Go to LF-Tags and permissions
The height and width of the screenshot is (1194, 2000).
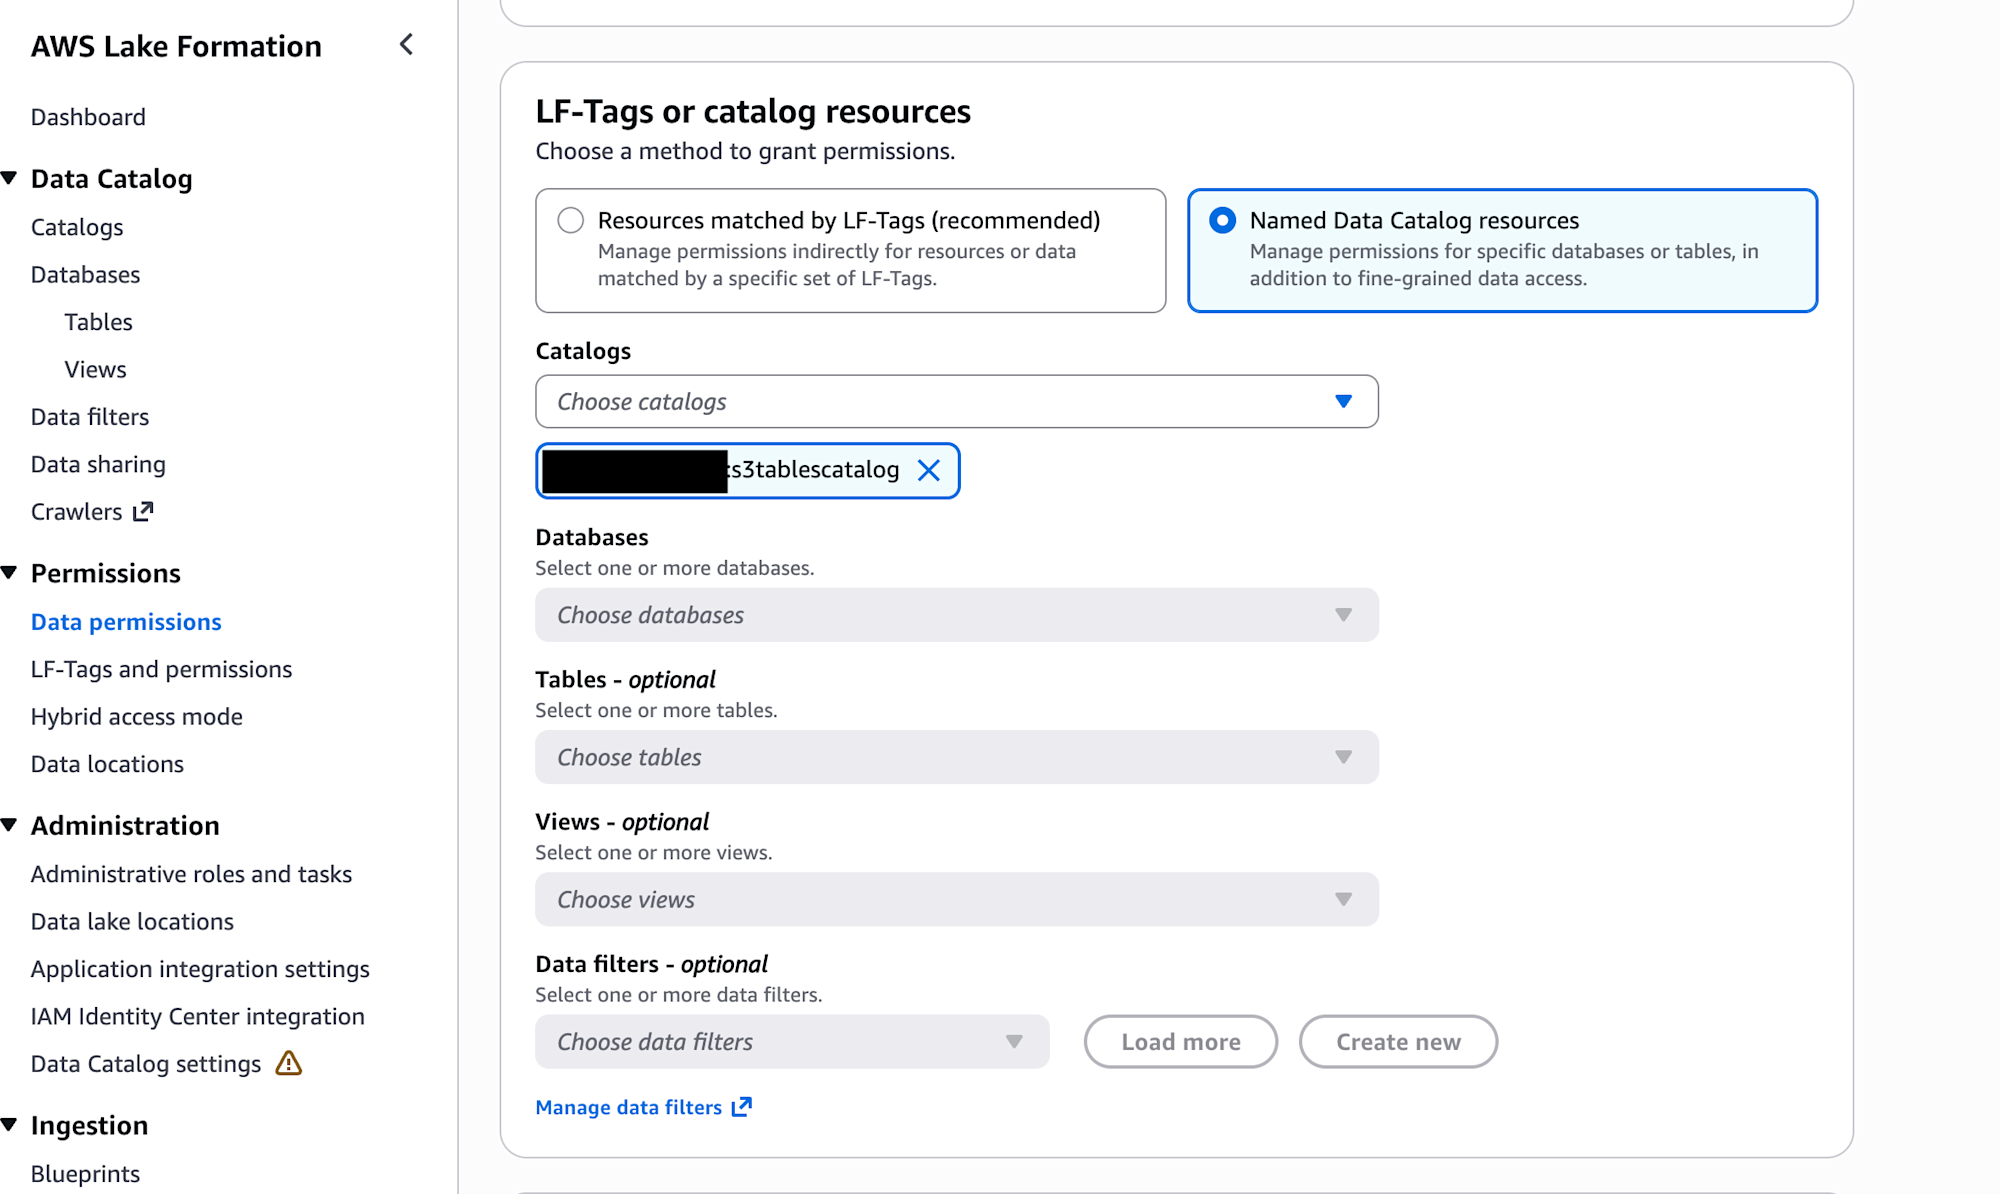[x=161, y=669]
